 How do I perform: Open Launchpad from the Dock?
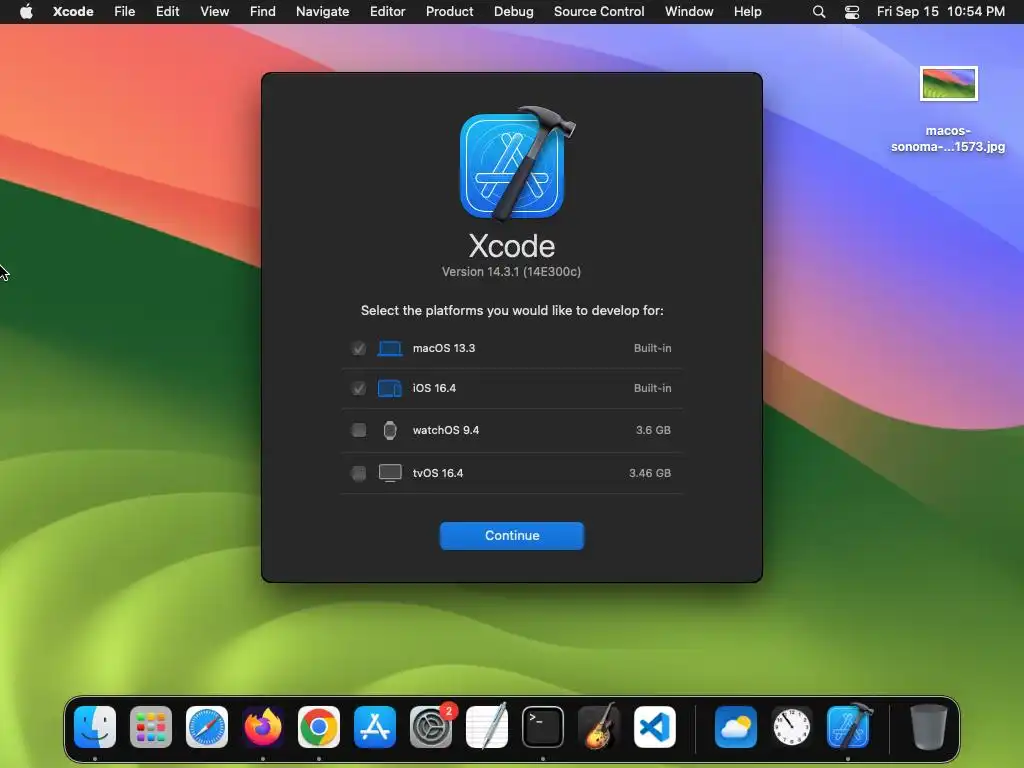pos(151,727)
